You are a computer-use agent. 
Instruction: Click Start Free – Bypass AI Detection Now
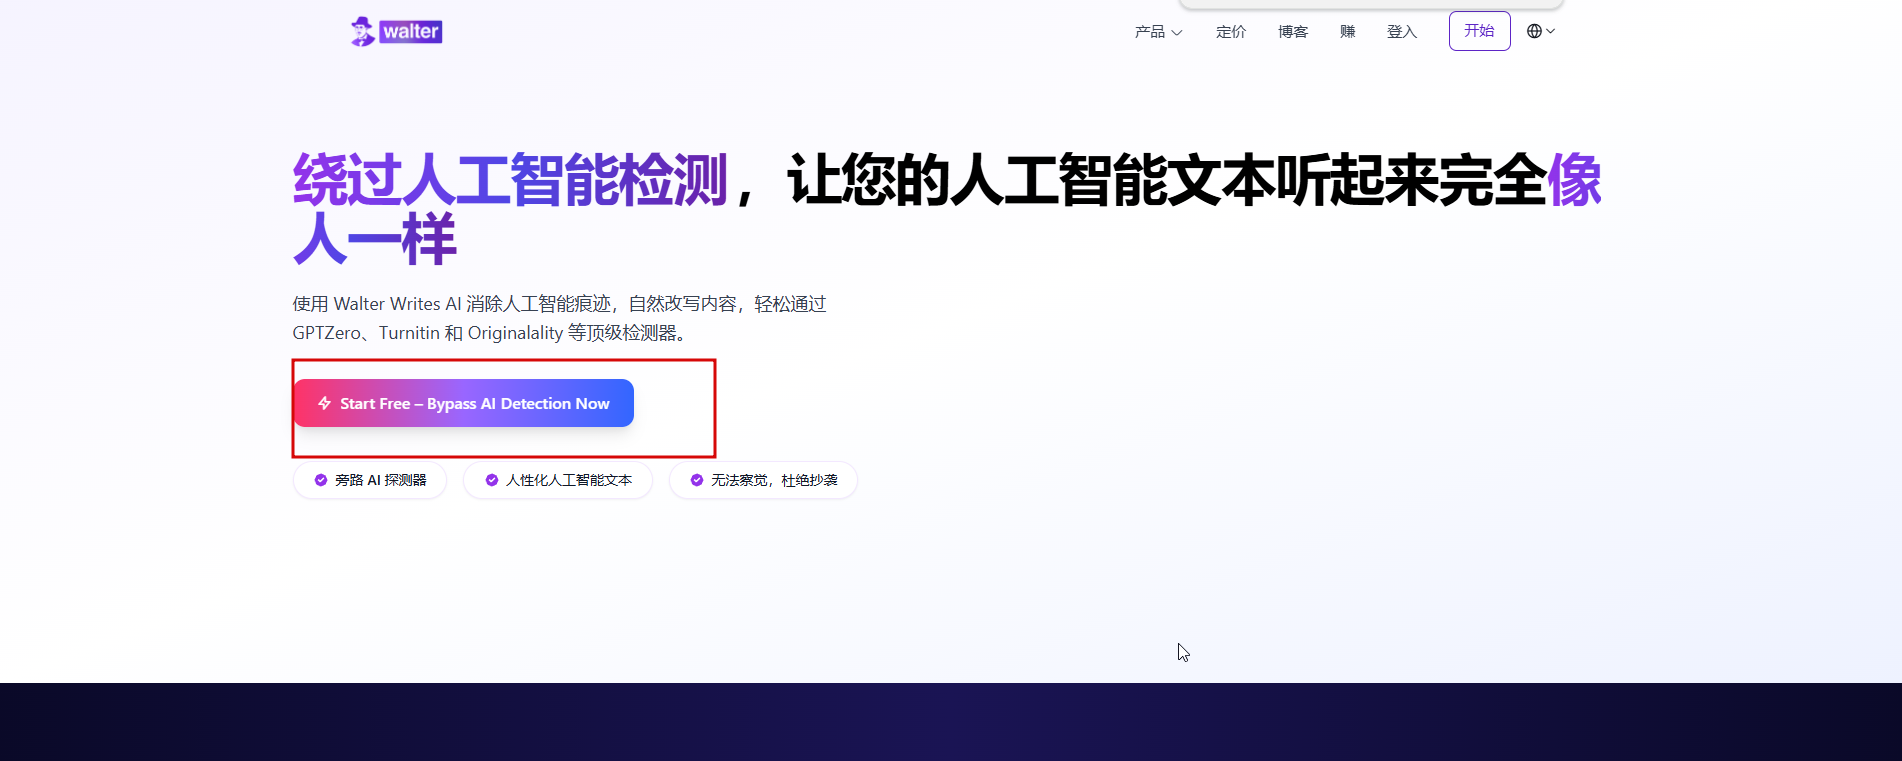click(464, 403)
